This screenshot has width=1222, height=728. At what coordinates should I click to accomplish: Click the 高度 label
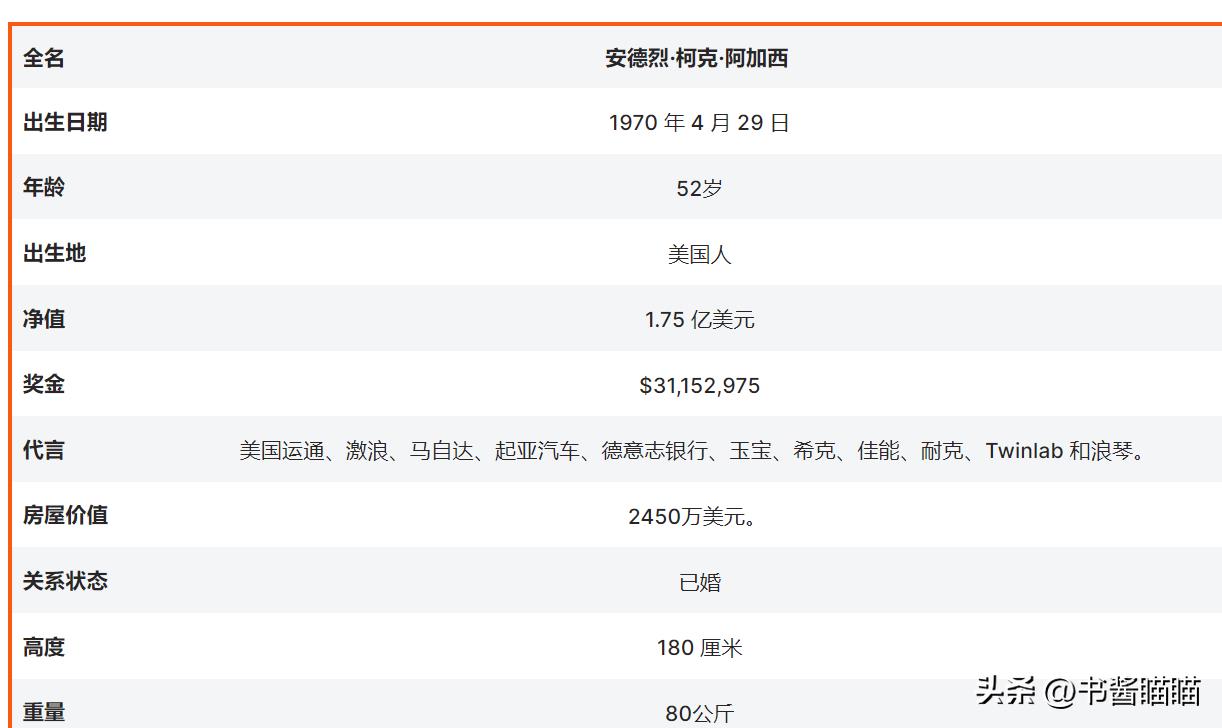(44, 647)
